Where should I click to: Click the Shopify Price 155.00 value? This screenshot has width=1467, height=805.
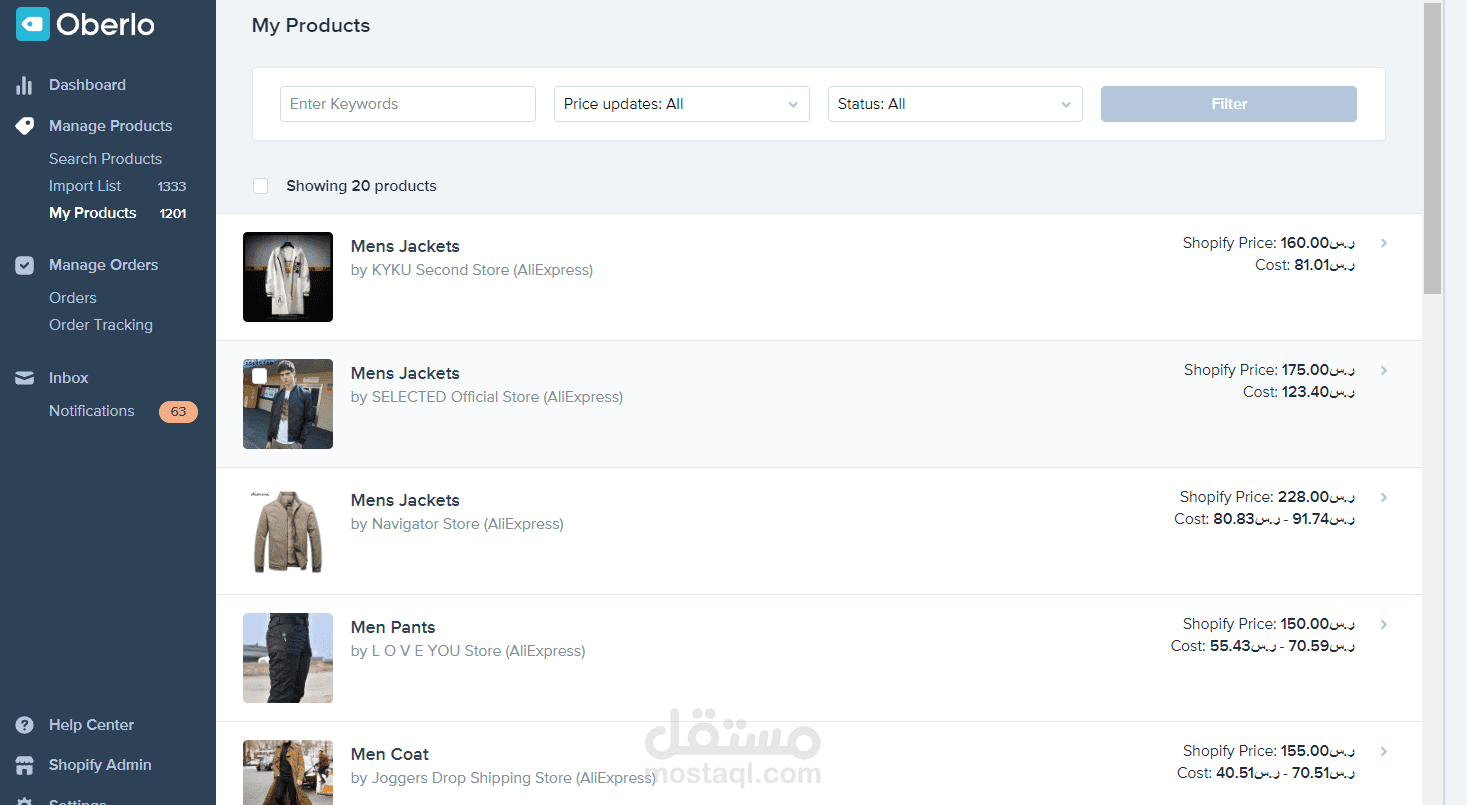[1318, 751]
